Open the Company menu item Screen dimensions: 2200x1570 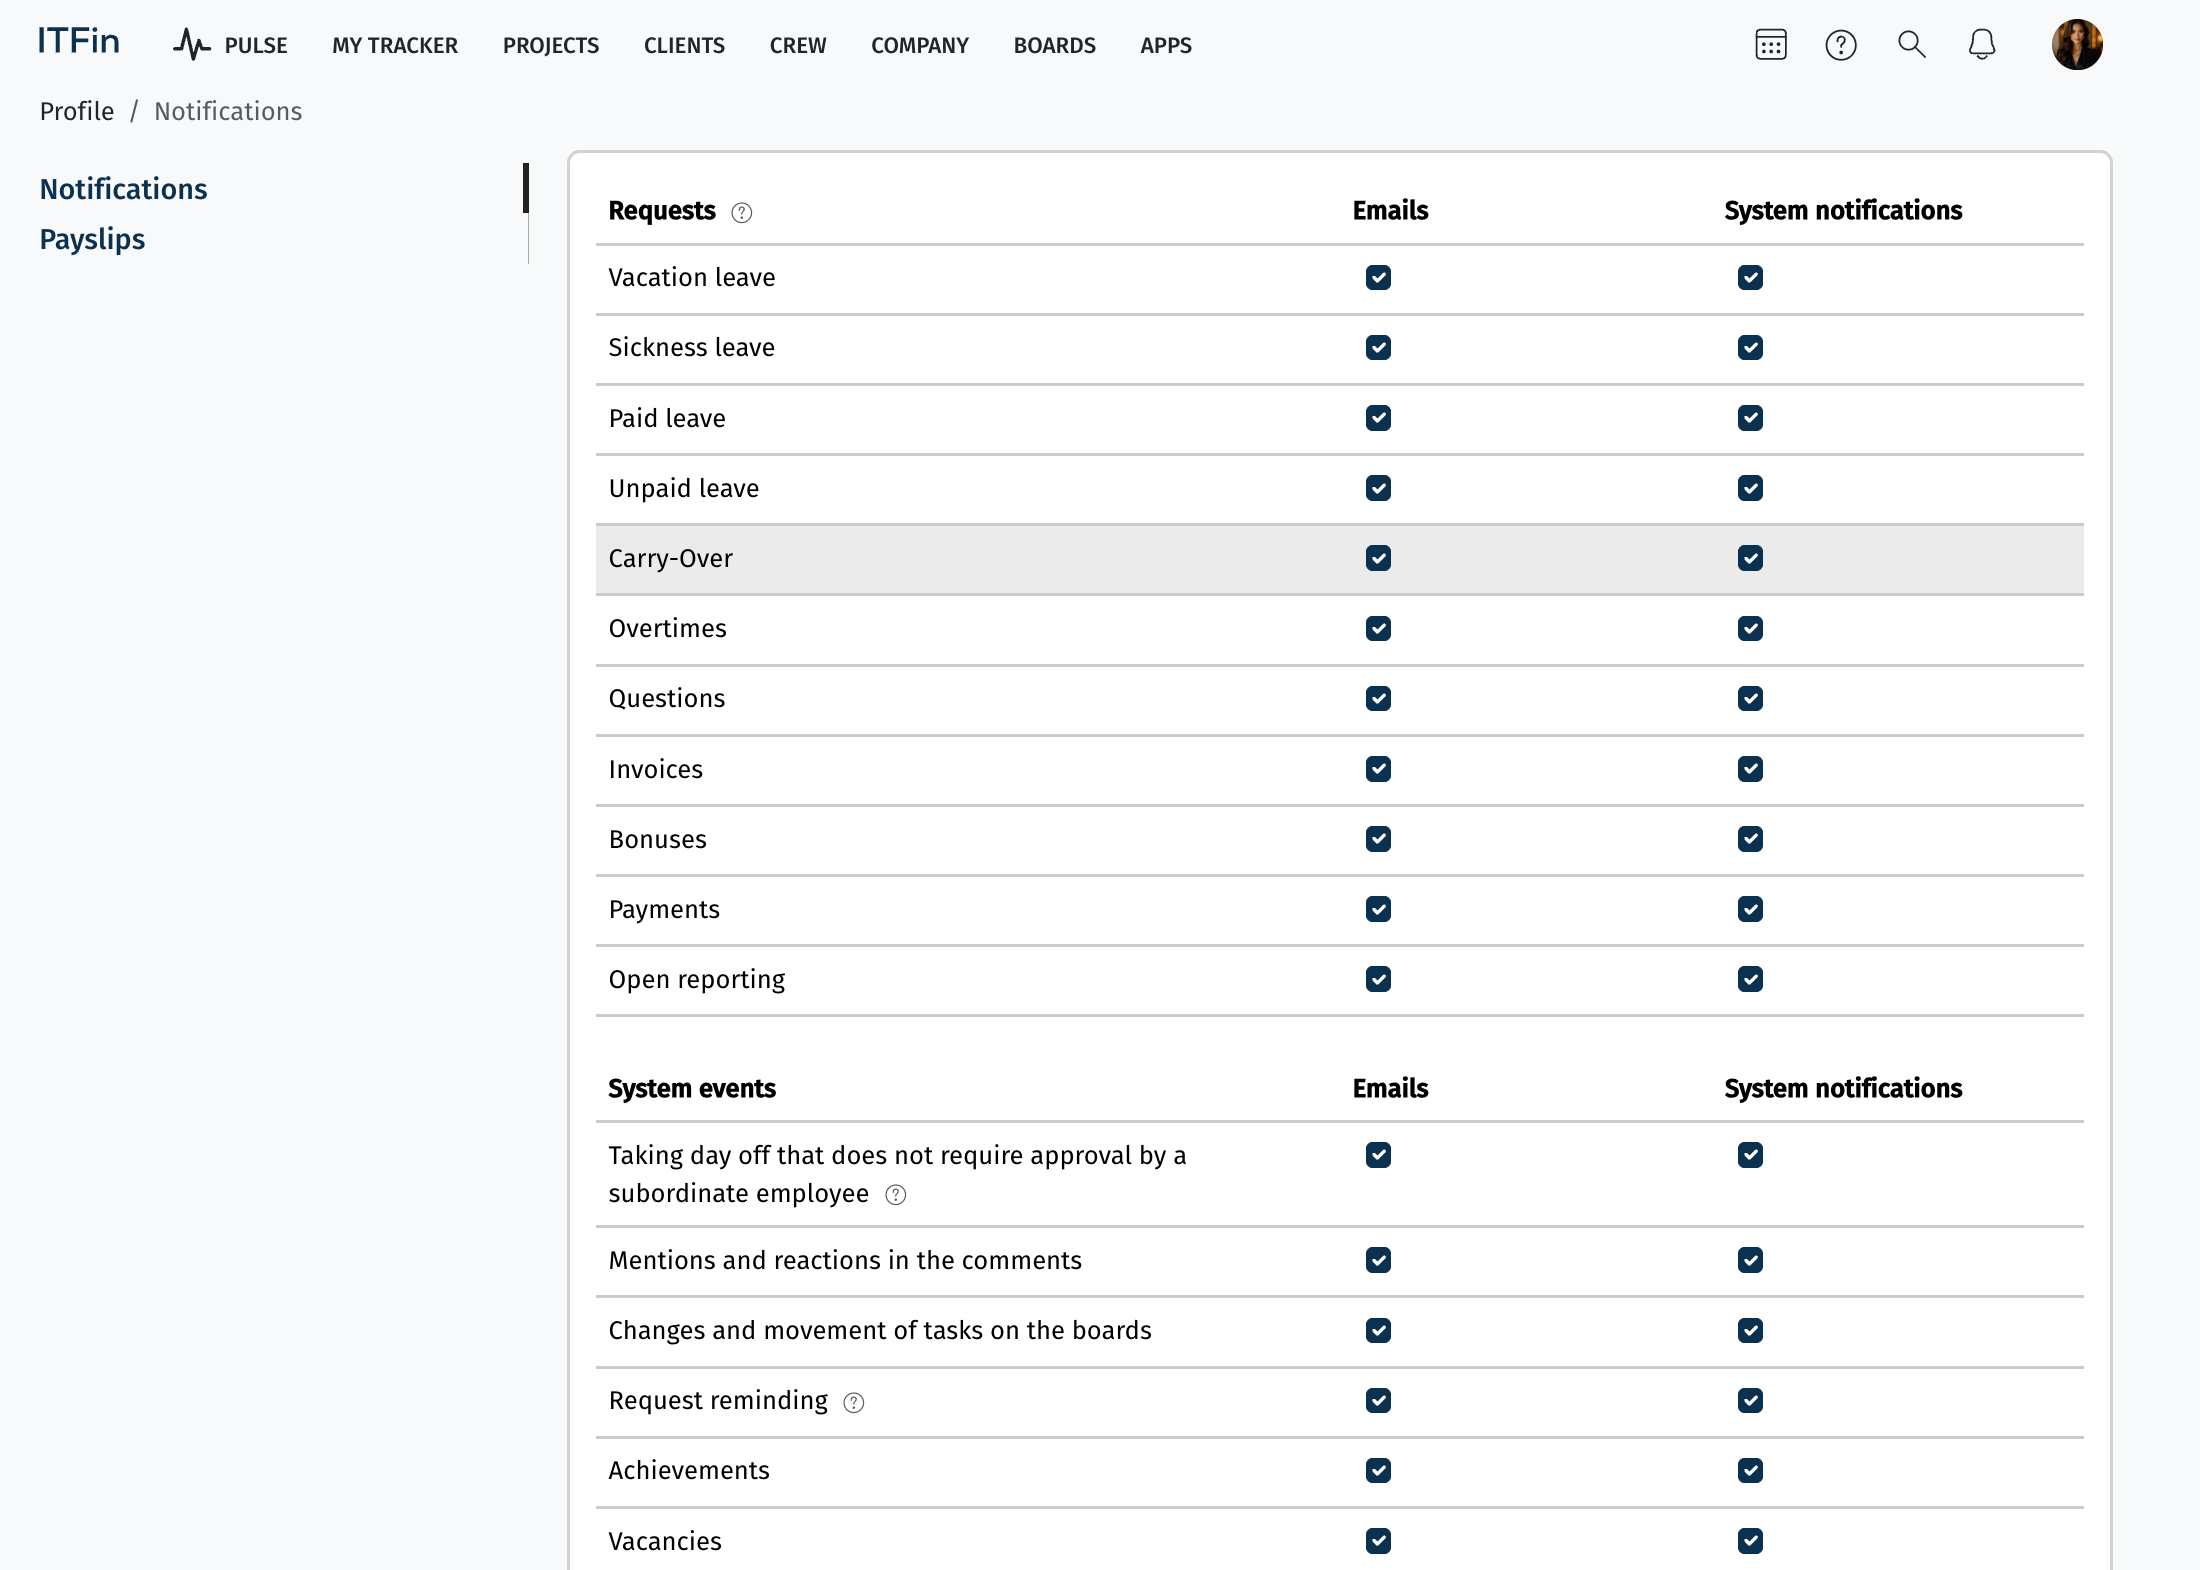coord(919,46)
